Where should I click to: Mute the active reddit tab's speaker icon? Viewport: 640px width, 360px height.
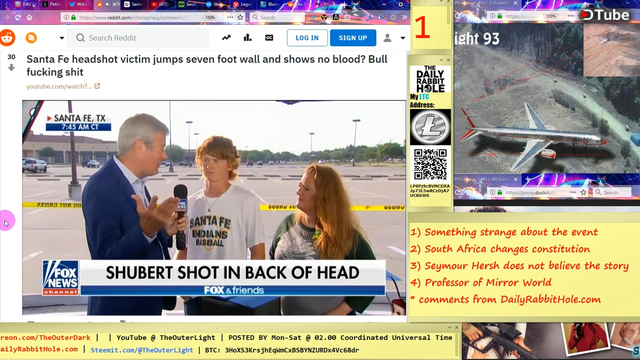pyautogui.click(x=108, y=4)
